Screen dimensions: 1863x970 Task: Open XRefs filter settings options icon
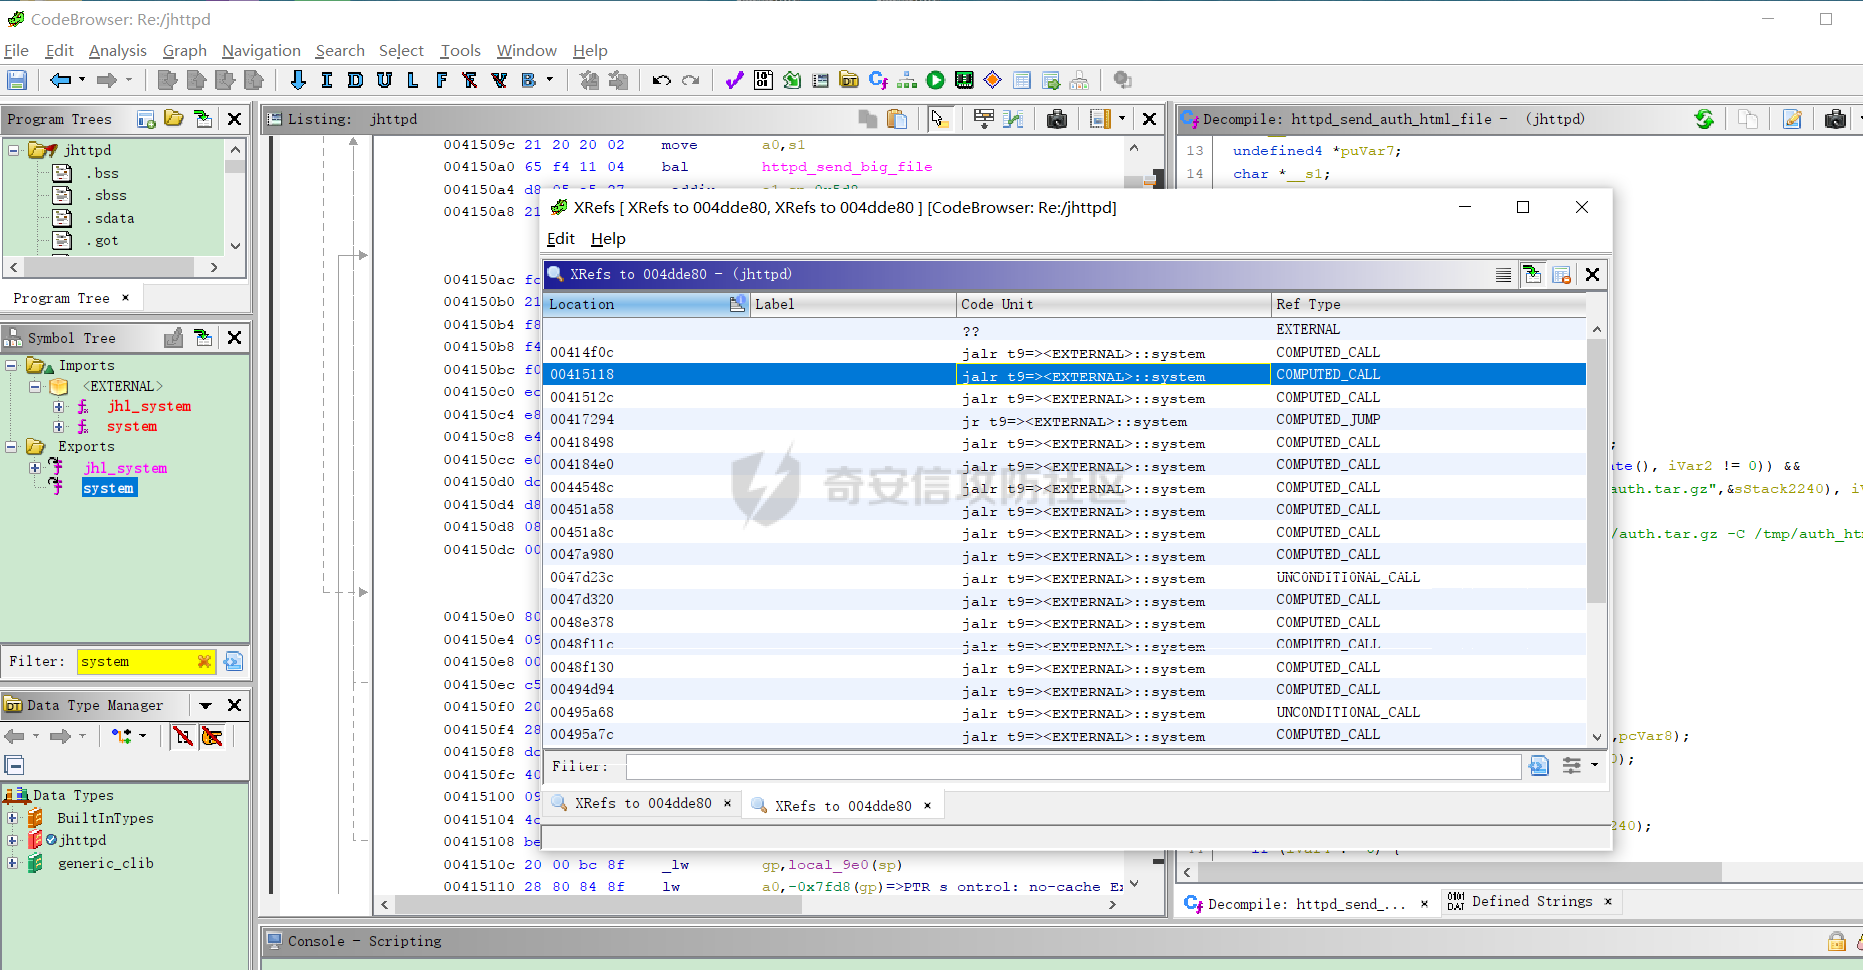tap(1572, 766)
